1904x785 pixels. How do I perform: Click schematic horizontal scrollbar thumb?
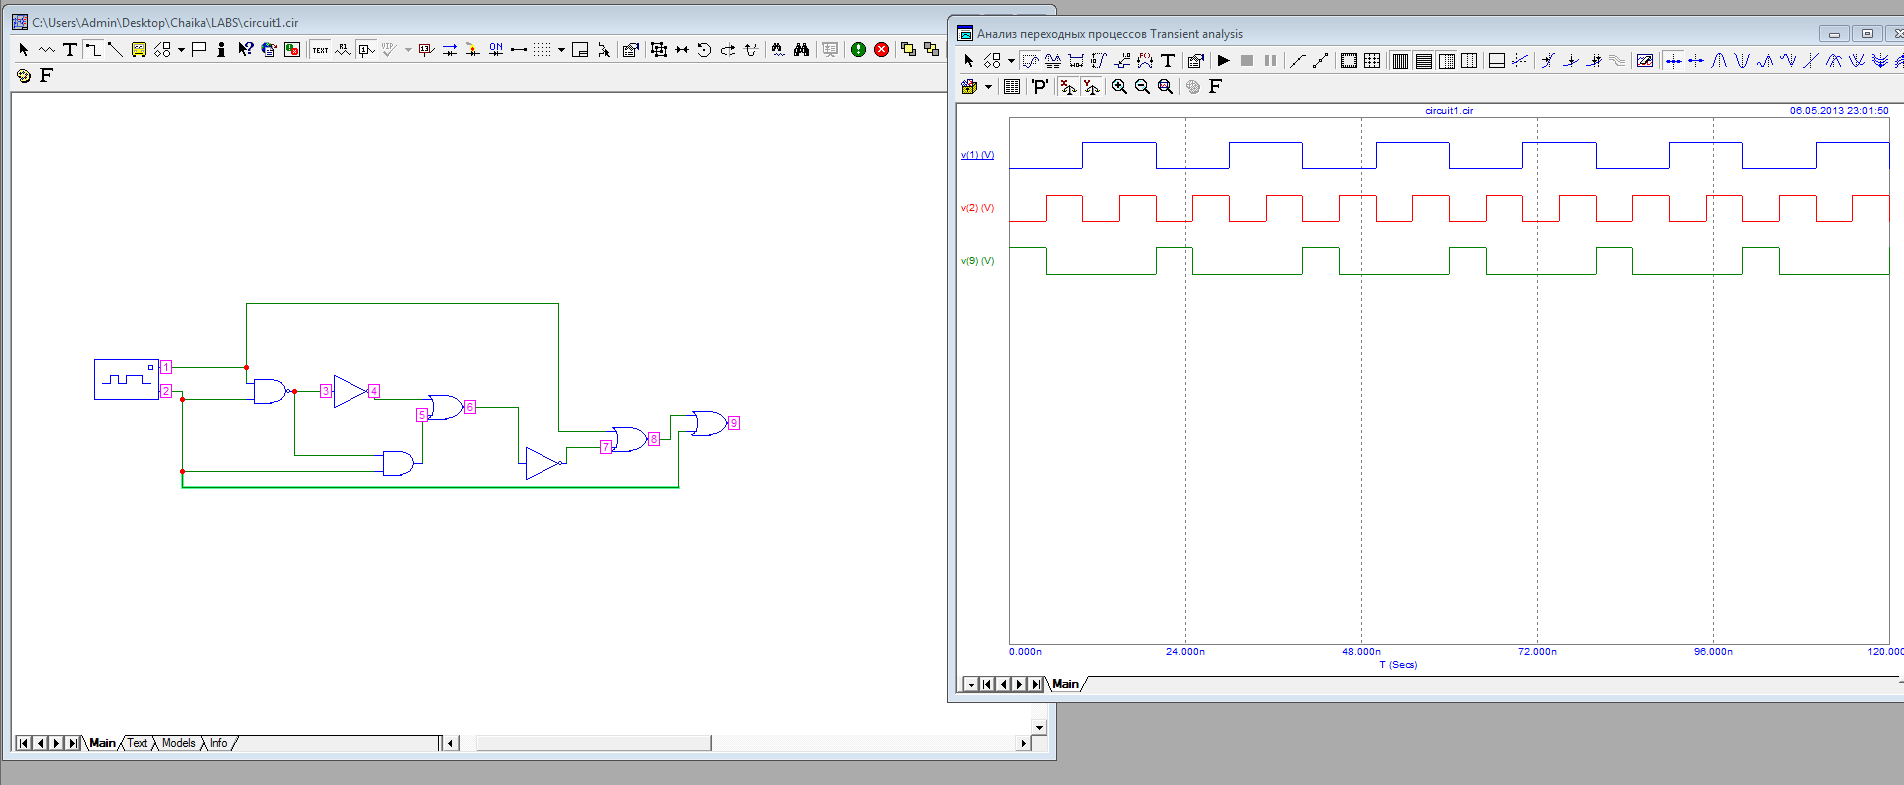[x=593, y=743]
